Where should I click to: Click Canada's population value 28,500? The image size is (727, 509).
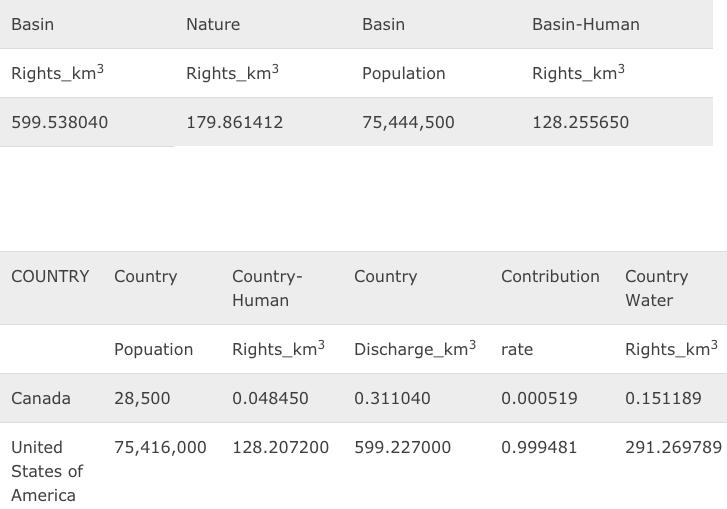pos(142,398)
